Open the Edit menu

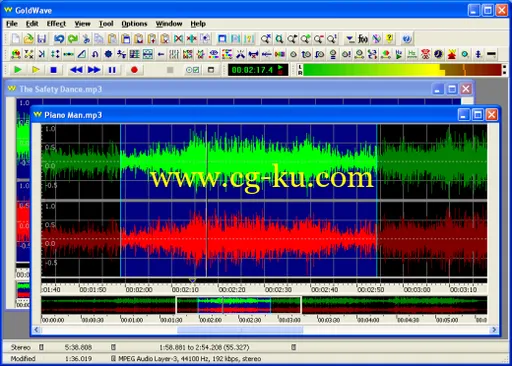pyautogui.click(x=32, y=24)
